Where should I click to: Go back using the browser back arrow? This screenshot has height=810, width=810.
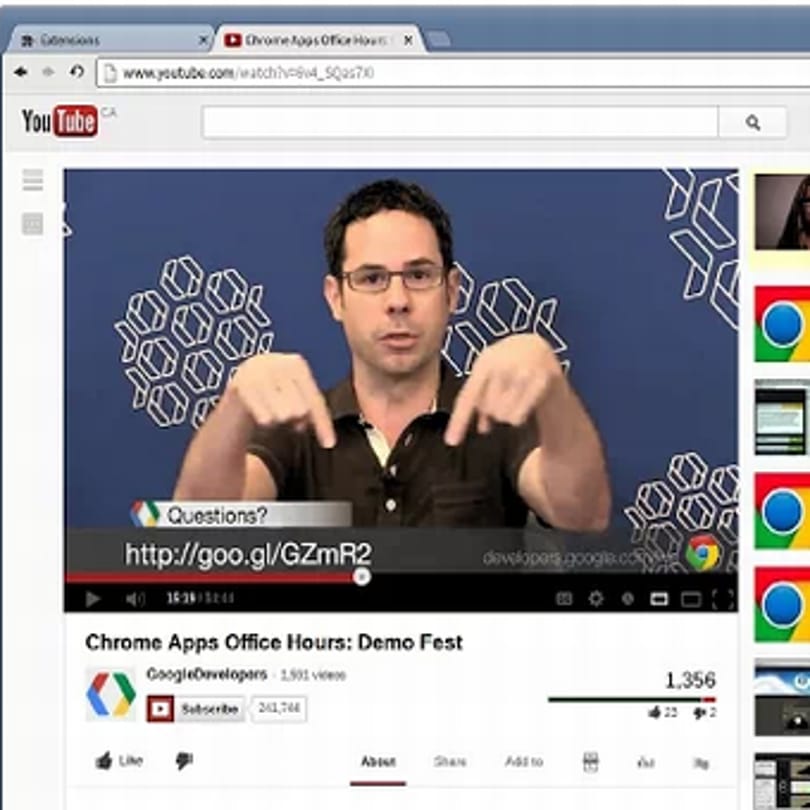coord(21,72)
